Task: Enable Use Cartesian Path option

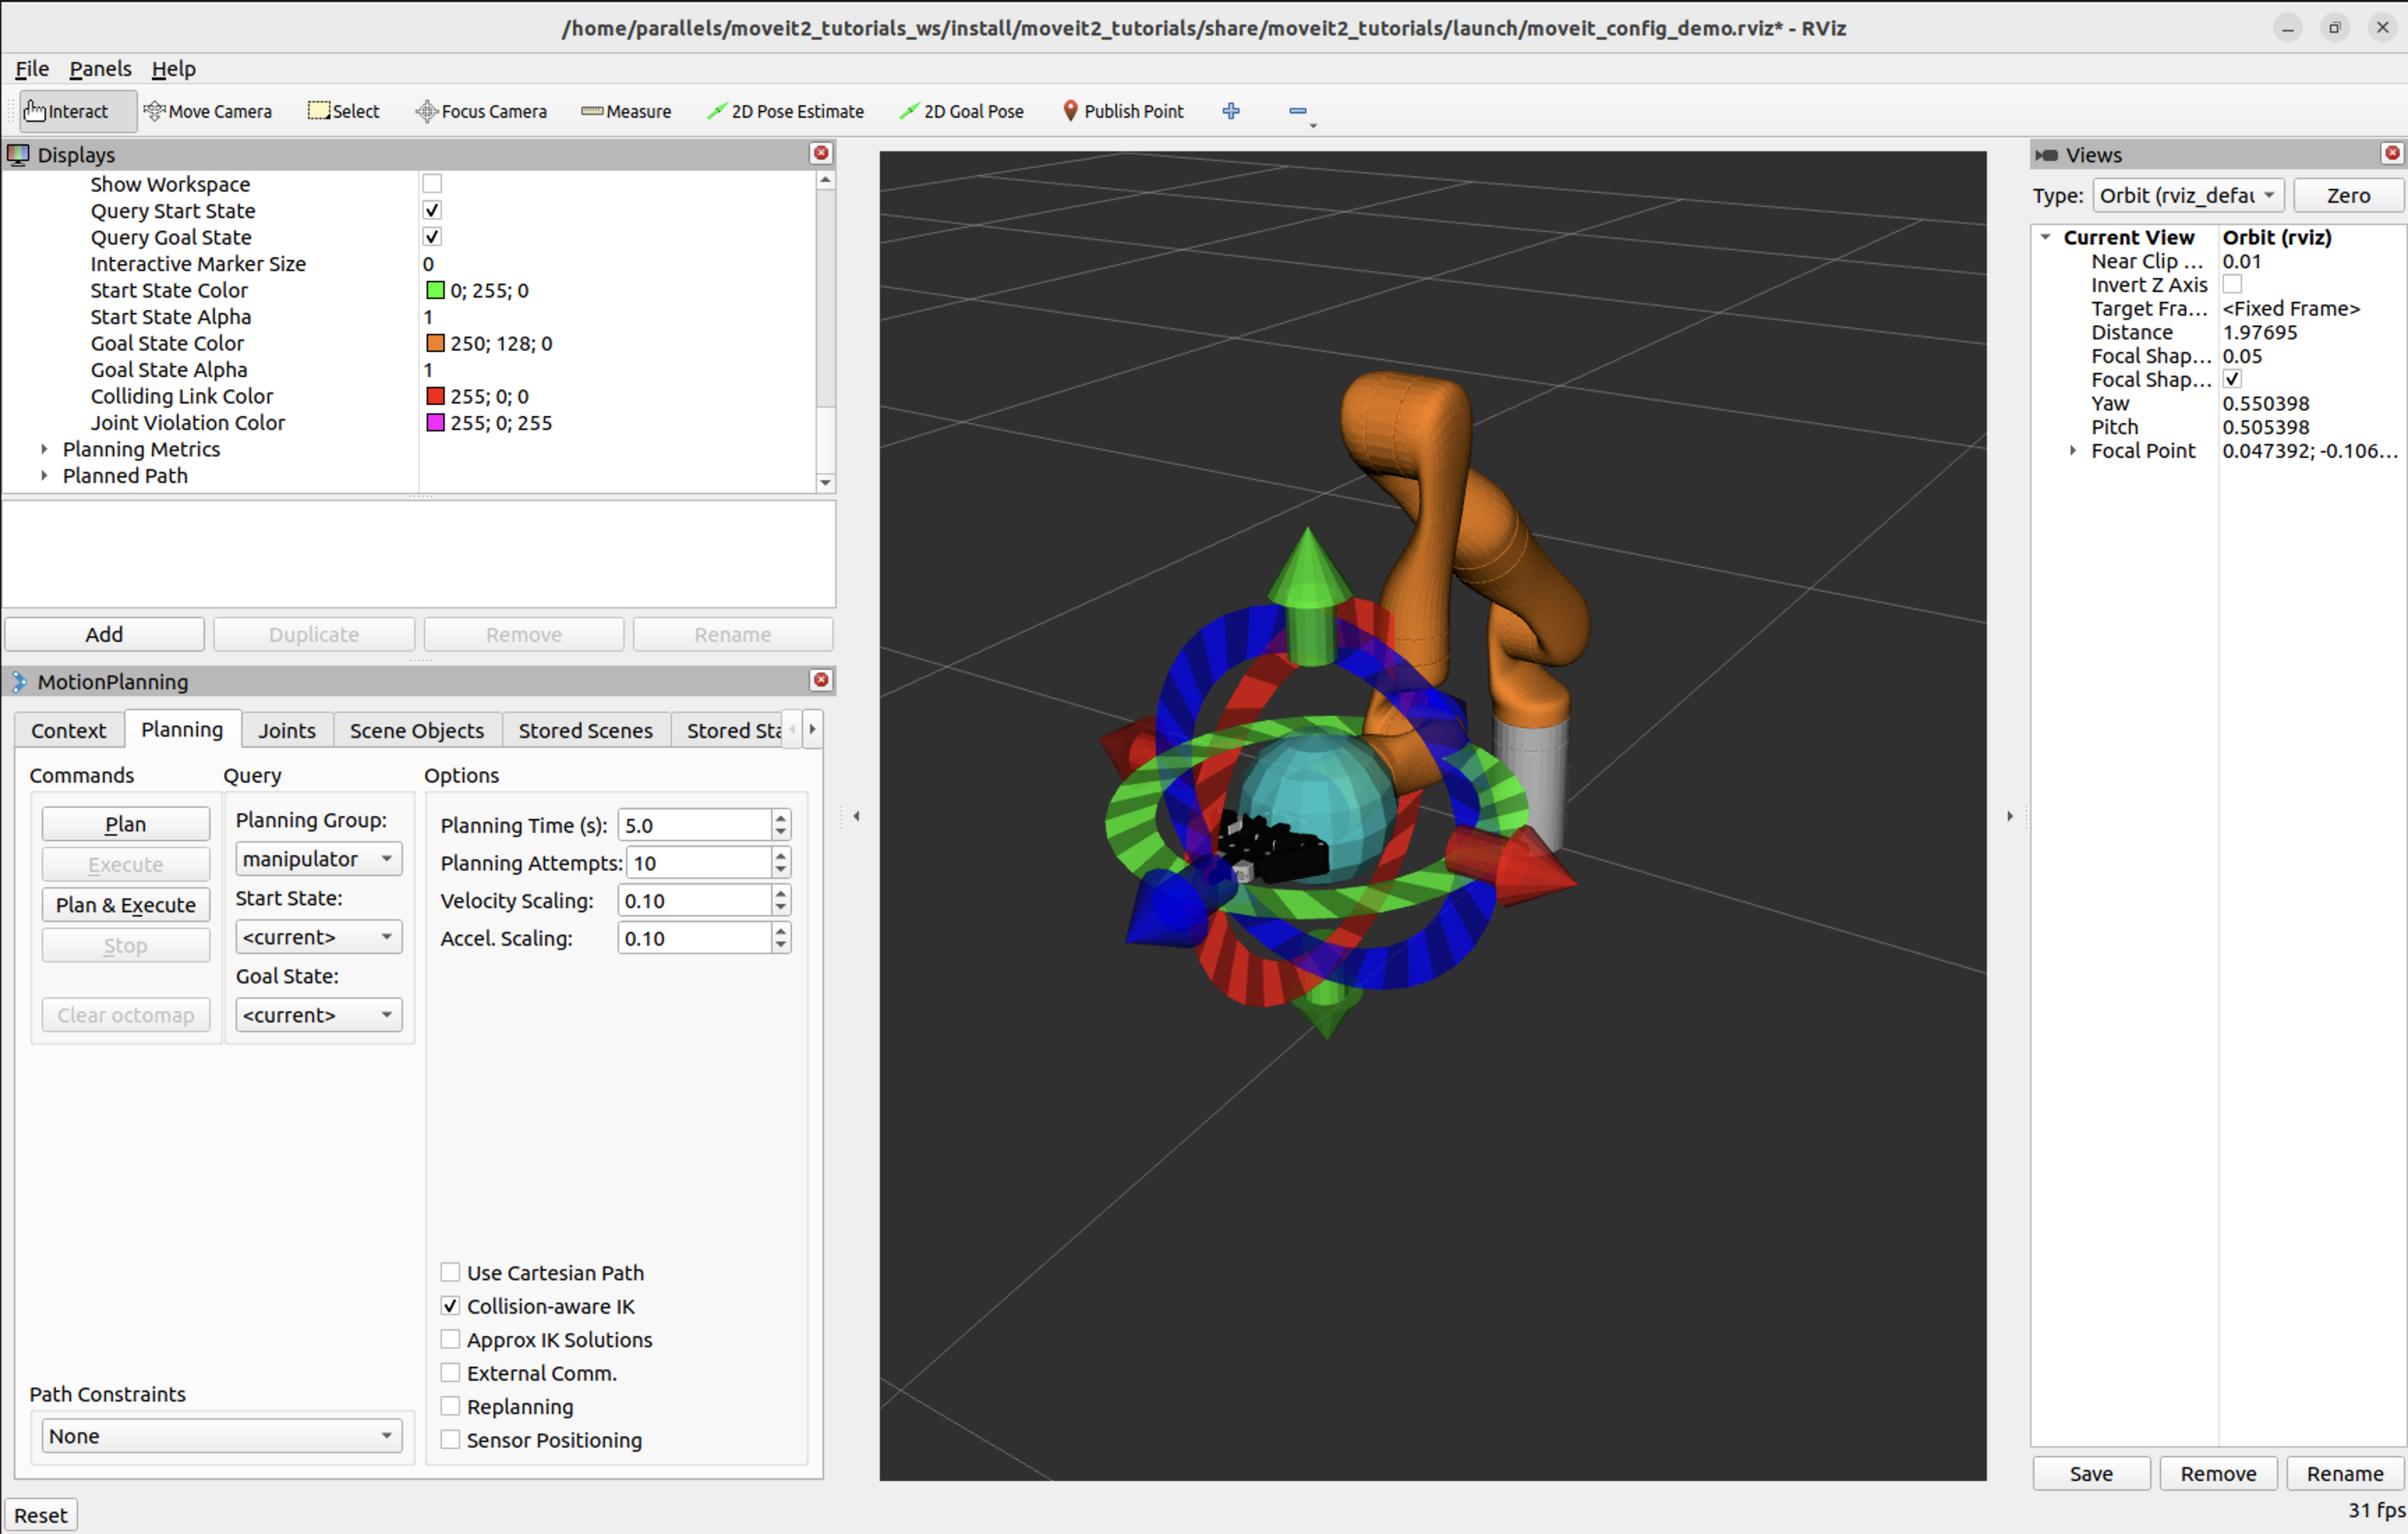Action: coord(449,1271)
